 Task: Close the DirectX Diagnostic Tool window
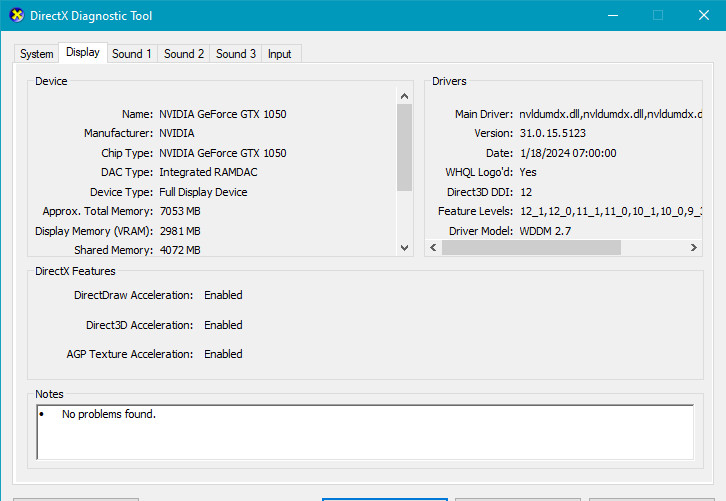click(x=703, y=15)
